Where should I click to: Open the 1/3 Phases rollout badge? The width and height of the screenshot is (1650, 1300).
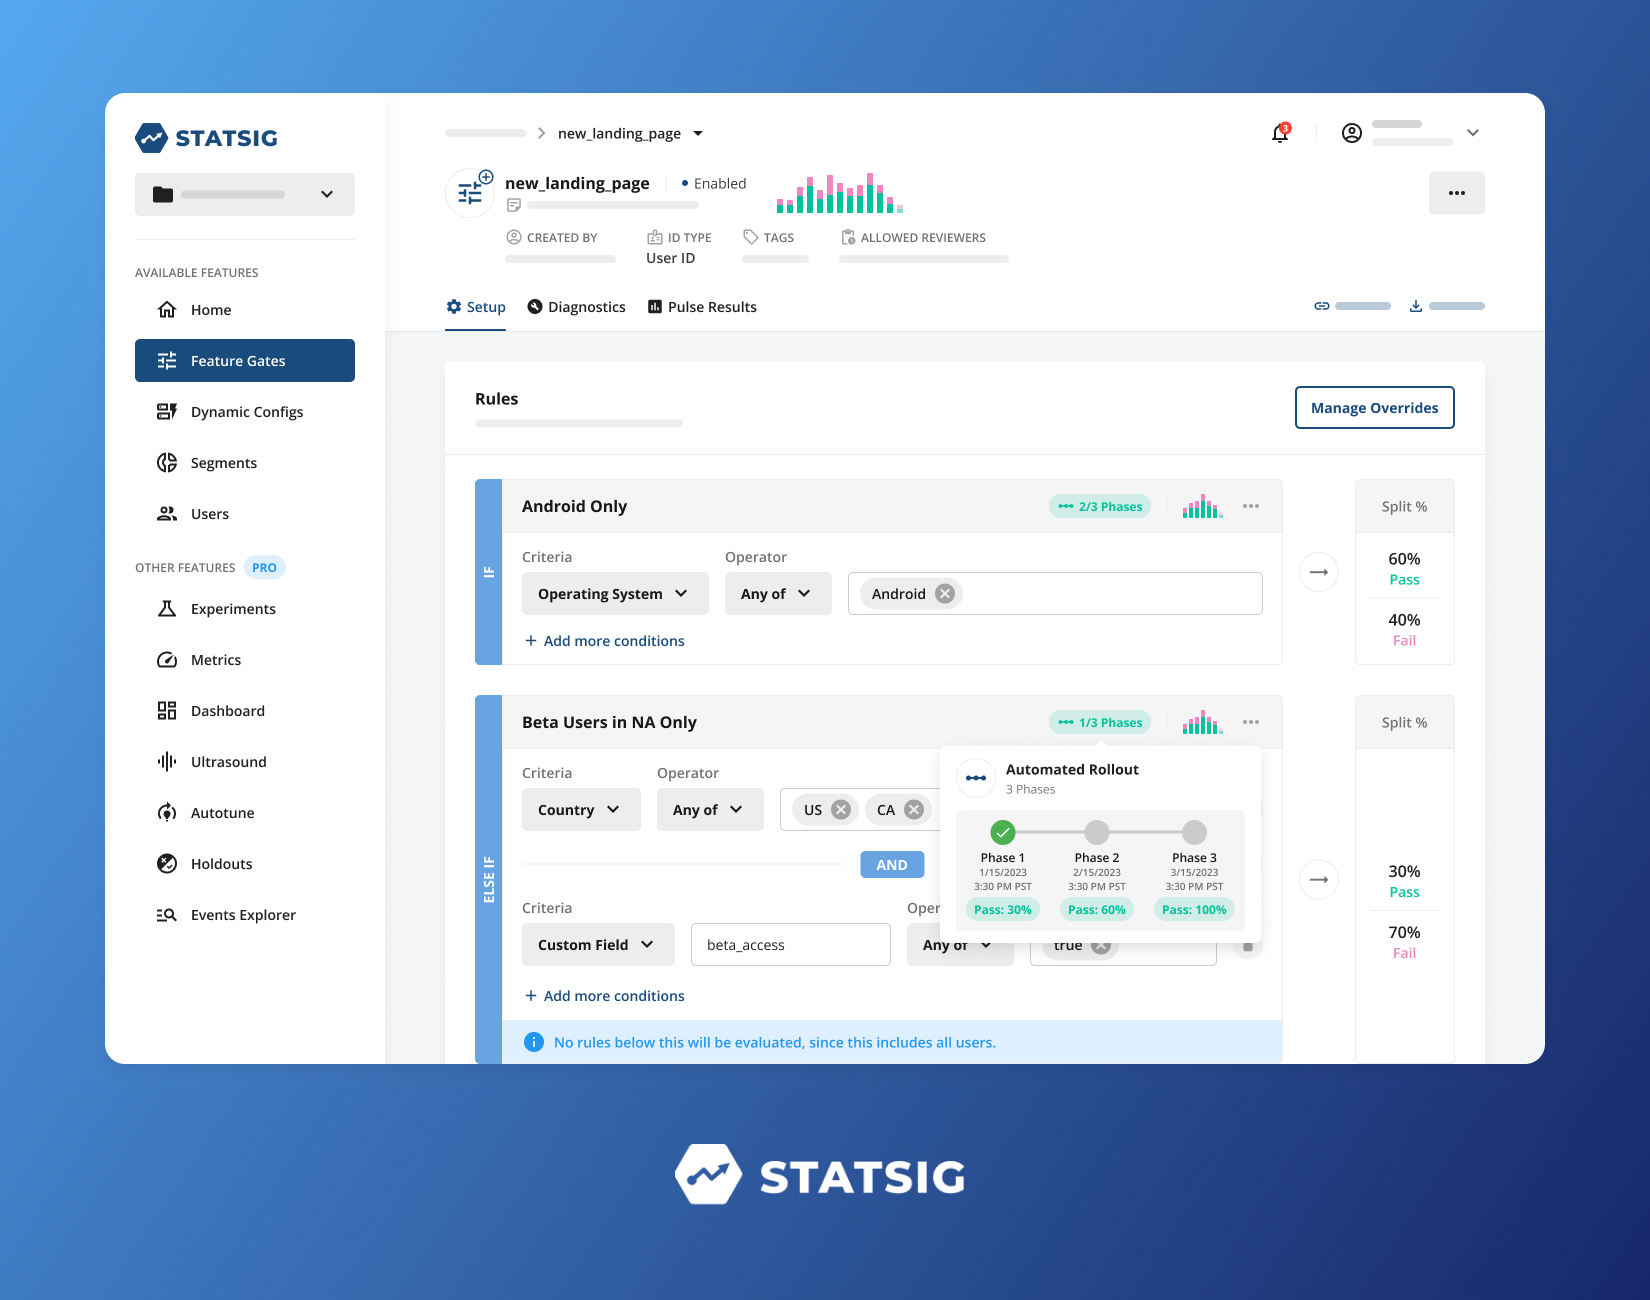[x=1100, y=723]
